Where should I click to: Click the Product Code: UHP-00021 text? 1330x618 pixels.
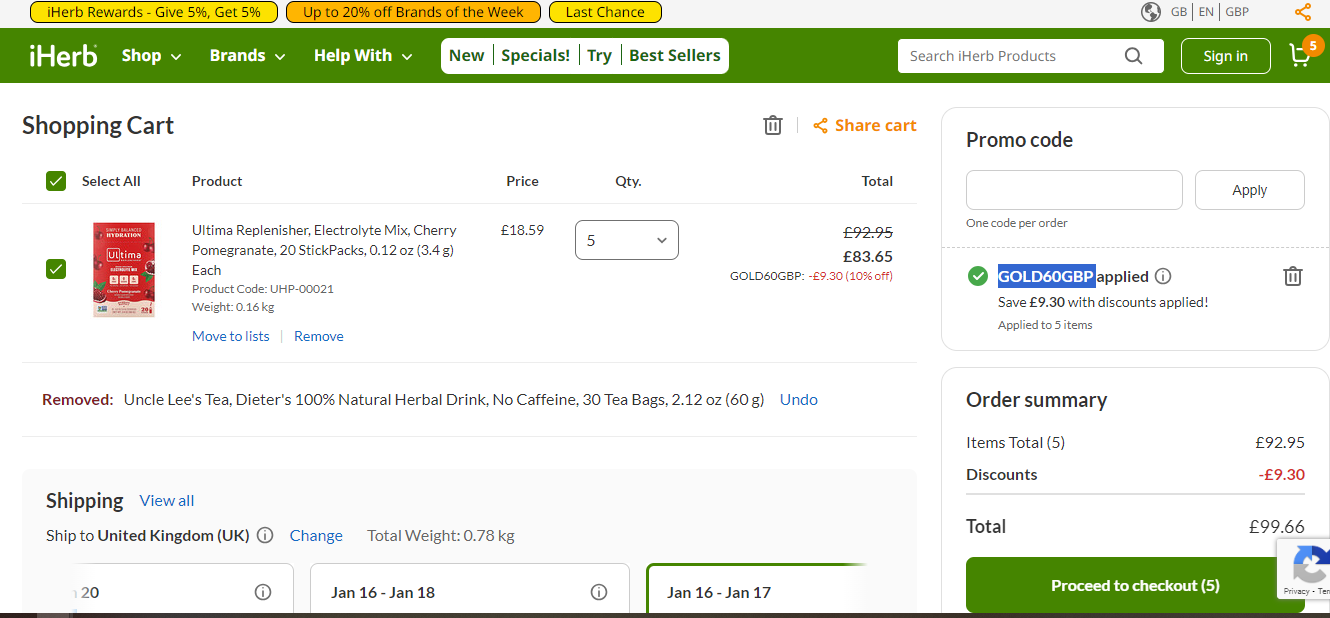point(263,289)
